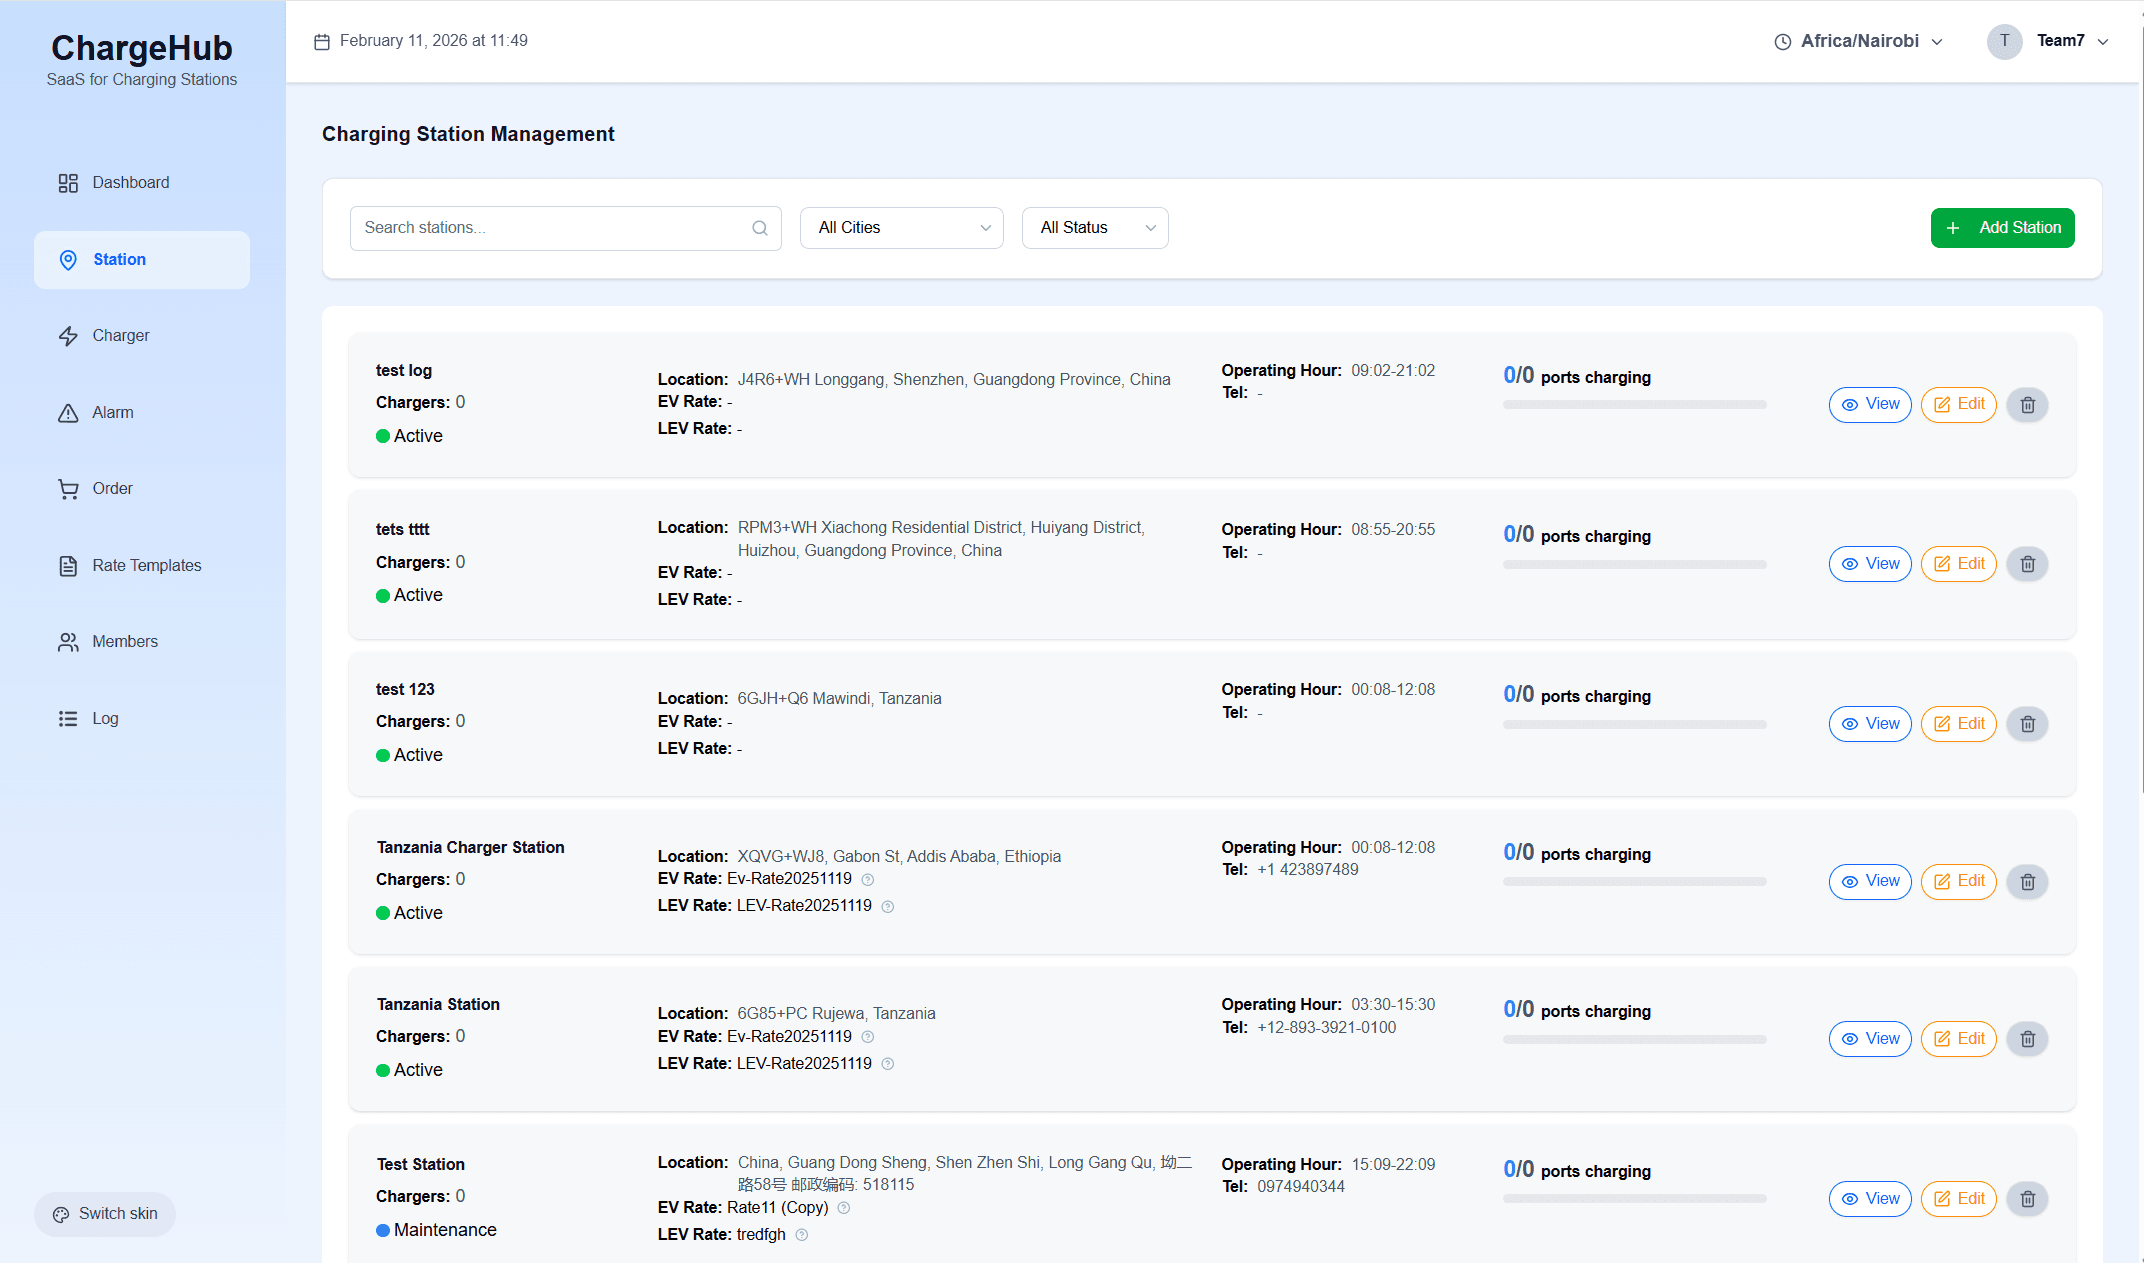This screenshot has height=1263, width=2144.
Task: Switch skin theme
Action: coord(105,1214)
